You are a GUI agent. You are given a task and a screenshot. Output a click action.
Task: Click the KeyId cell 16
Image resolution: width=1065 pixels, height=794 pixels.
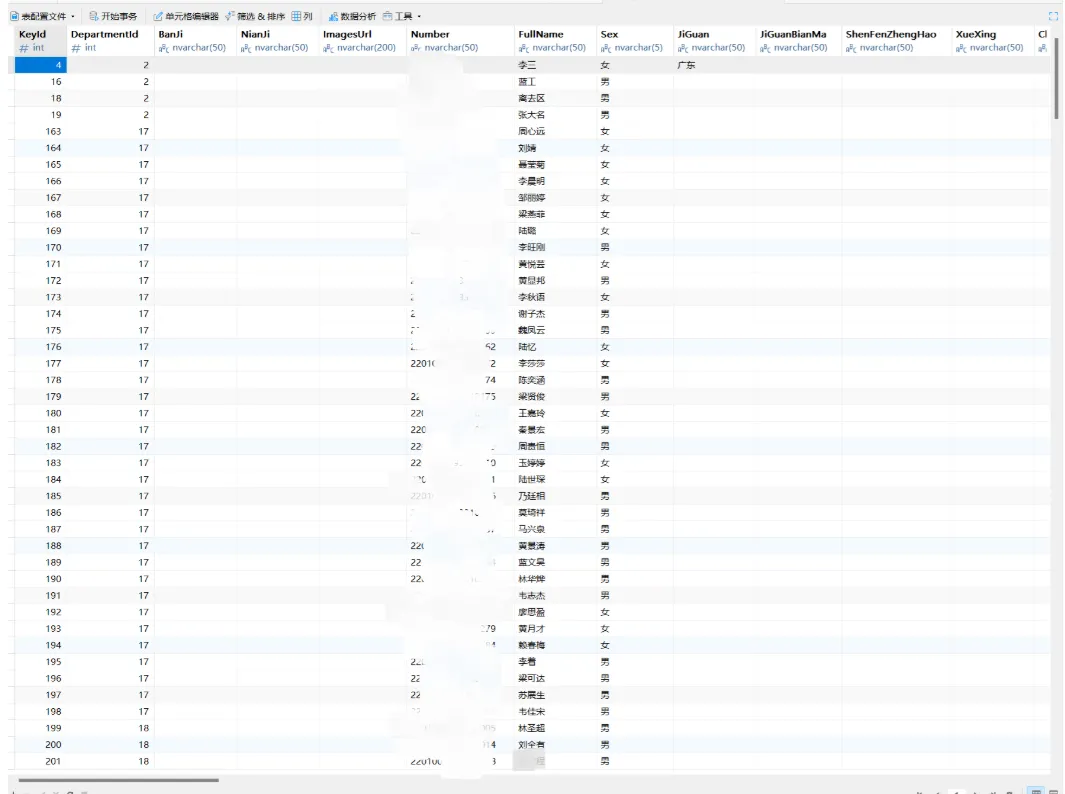pyautogui.click(x=41, y=82)
